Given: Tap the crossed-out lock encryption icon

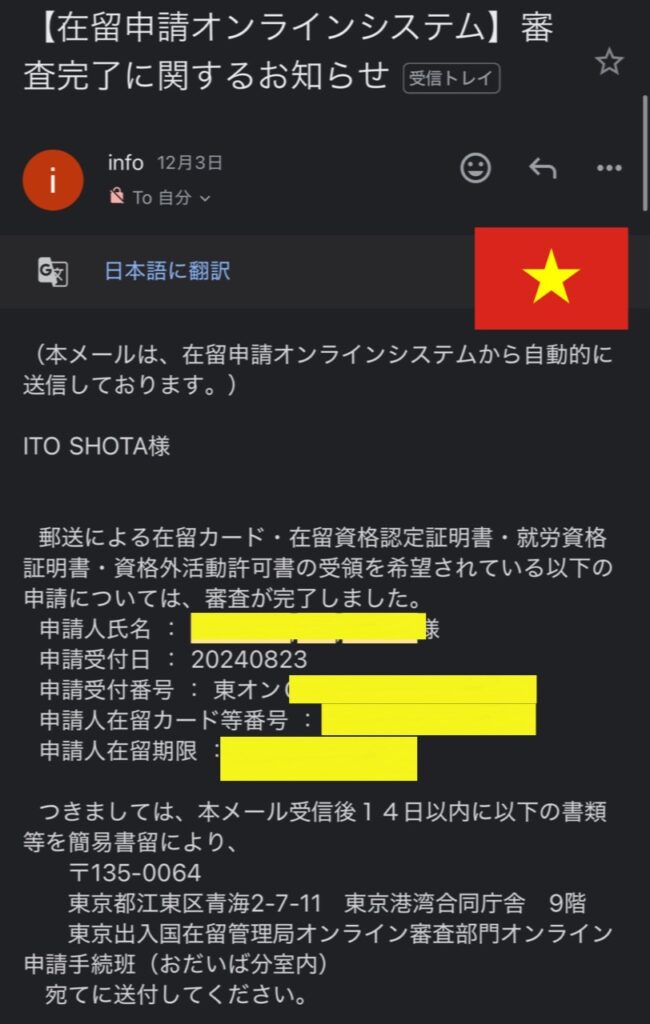Looking at the screenshot, I should tap(117, 196).
